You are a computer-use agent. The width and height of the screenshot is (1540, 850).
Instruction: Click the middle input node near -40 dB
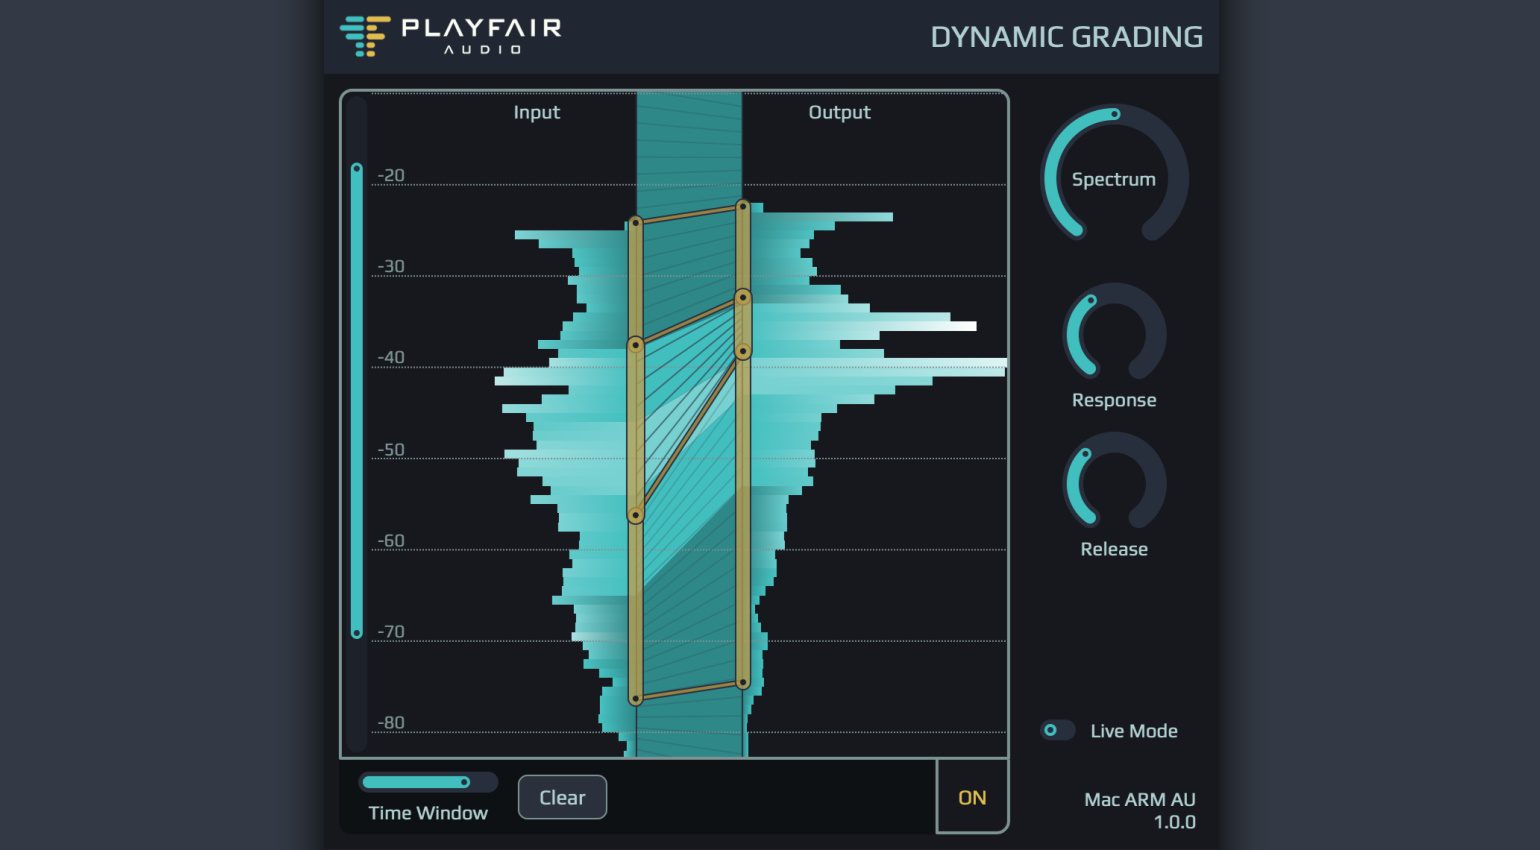[637, 346]
